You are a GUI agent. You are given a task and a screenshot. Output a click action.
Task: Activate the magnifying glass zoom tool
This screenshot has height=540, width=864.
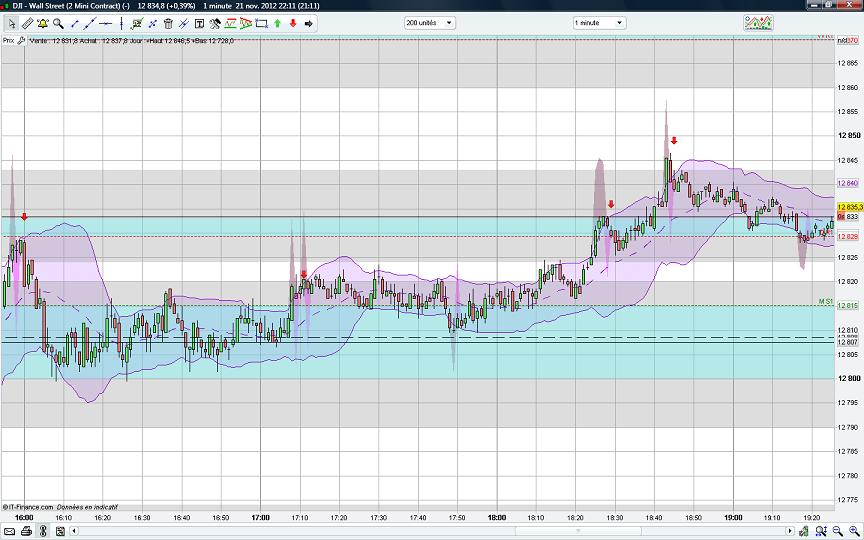tap(58, 23)
